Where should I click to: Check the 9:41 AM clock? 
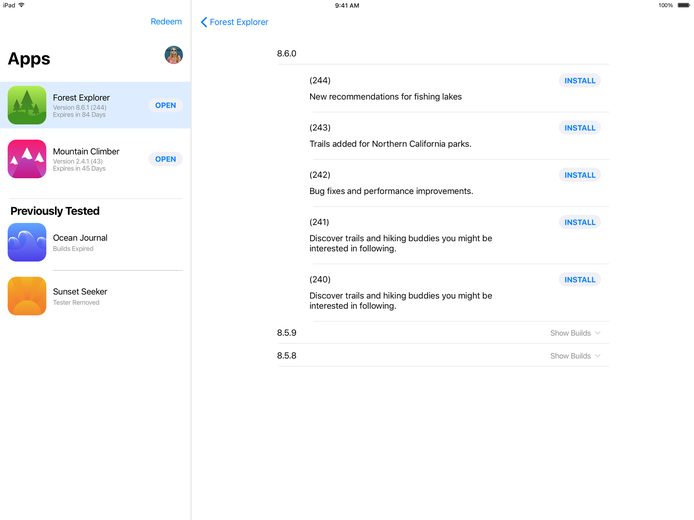click(x=347, y=5)
